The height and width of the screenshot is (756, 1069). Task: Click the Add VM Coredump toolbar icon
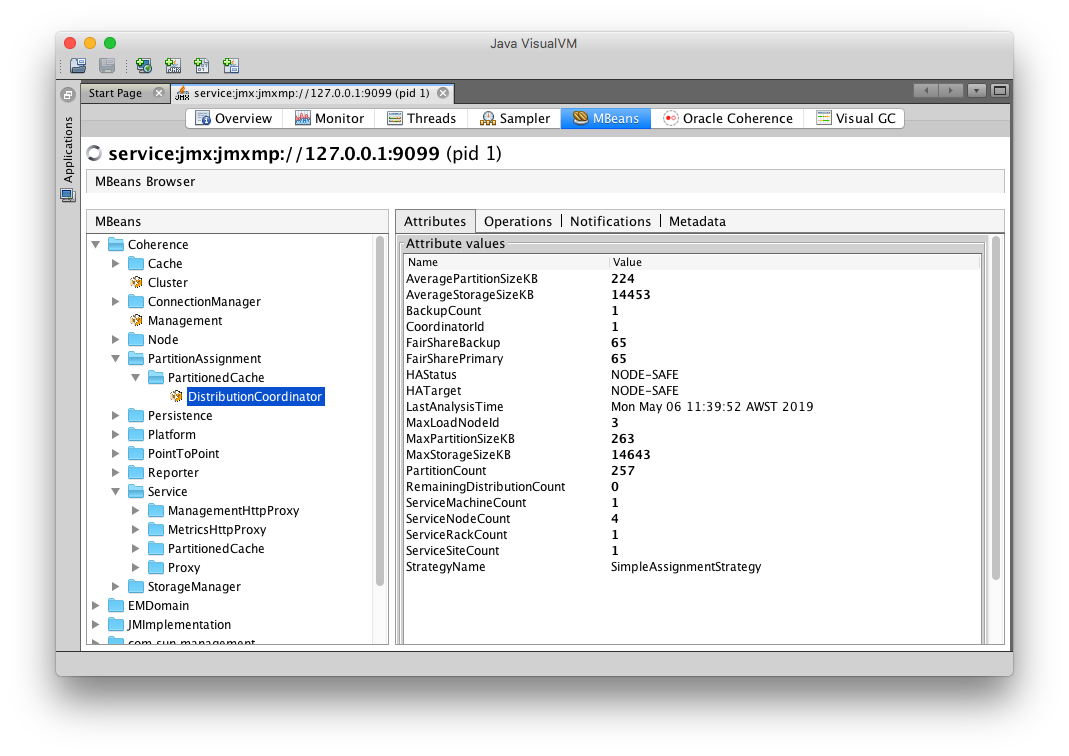click(202, 65)
